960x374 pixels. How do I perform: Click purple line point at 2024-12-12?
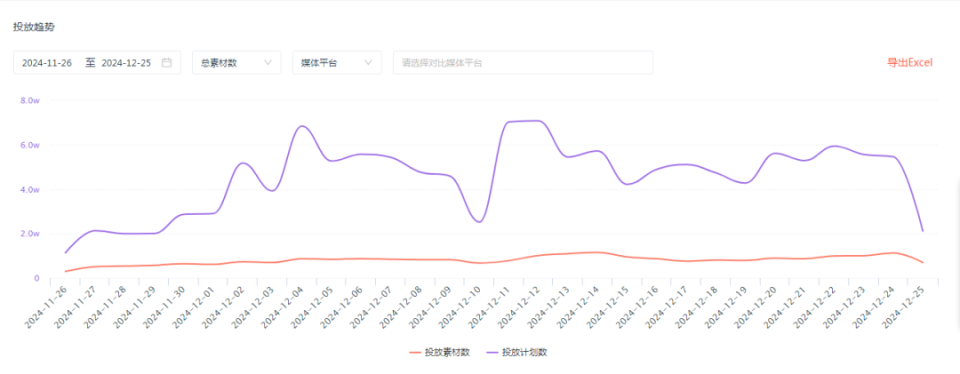tap(539, 121)
